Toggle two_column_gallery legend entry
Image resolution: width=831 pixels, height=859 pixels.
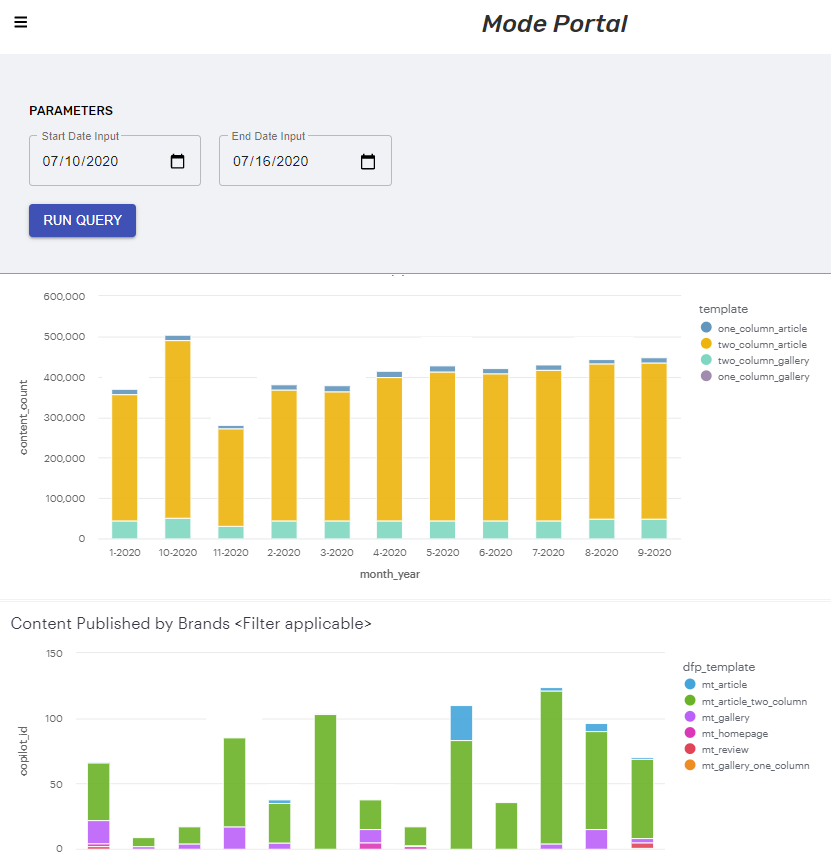coord(763,360)
